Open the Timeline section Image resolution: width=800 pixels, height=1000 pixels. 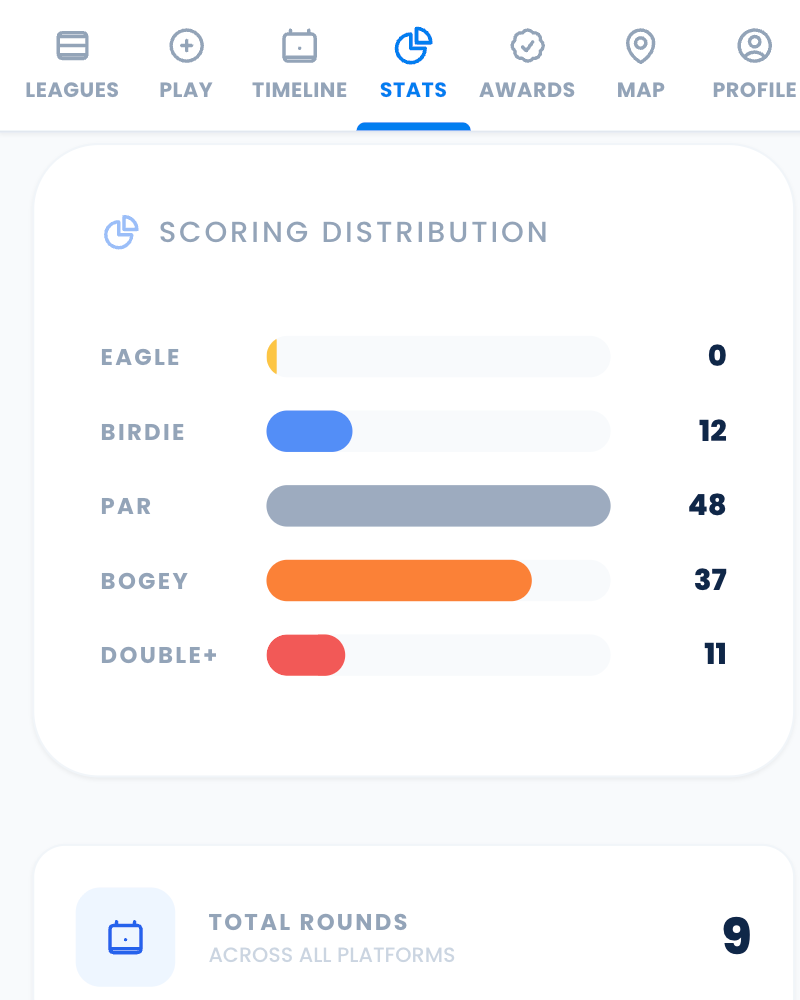299,90
